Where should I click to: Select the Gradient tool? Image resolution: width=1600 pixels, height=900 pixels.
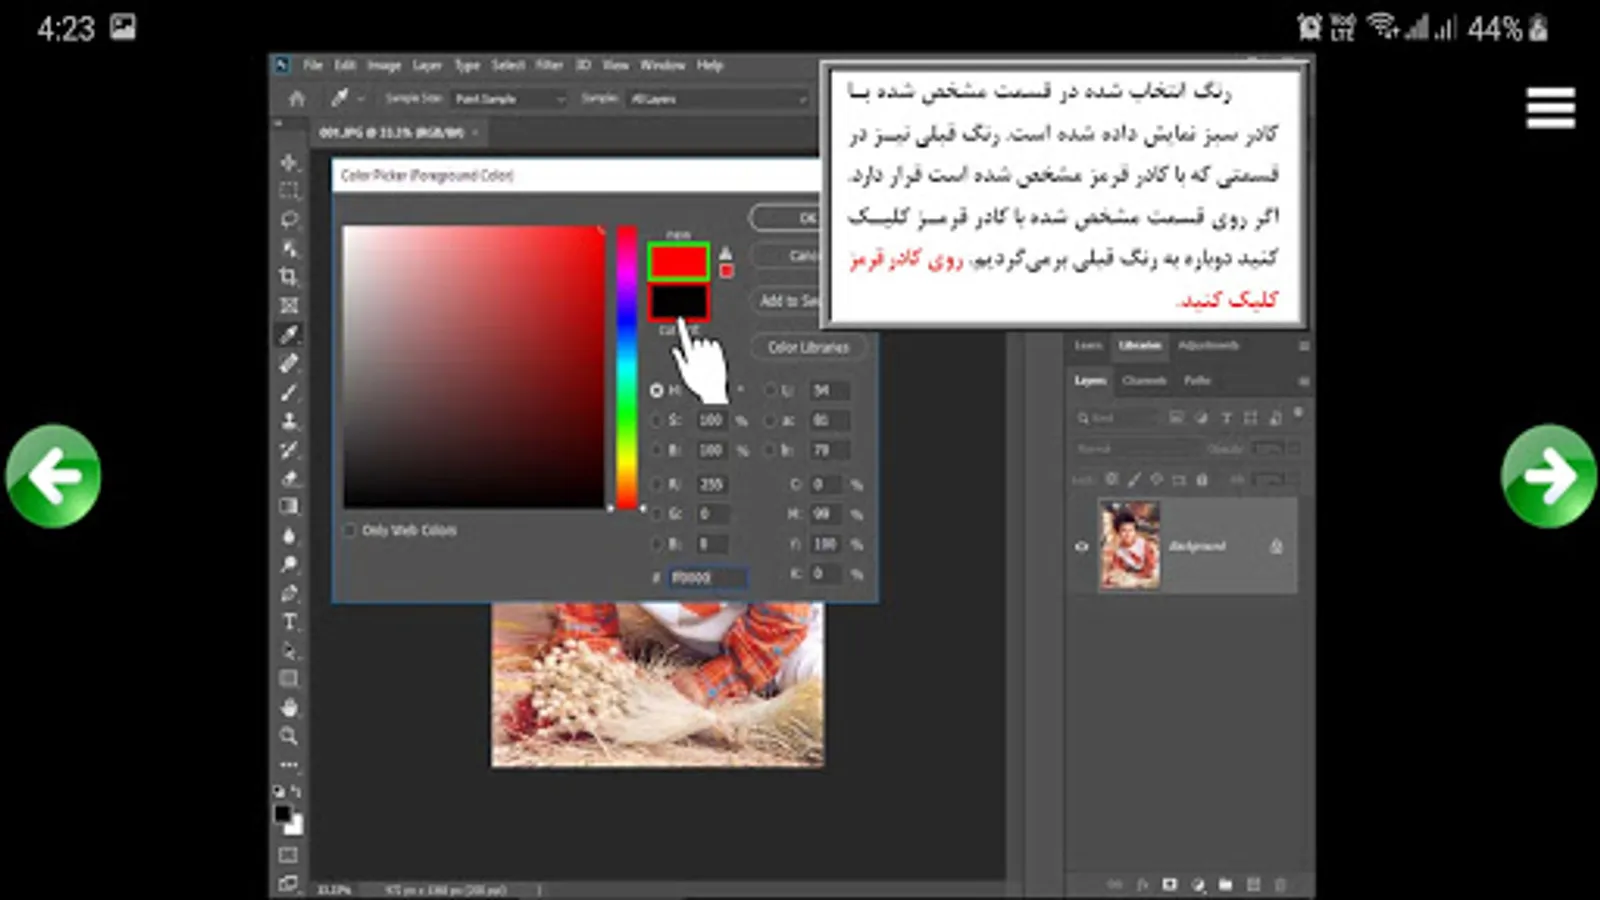coord(289,506)
